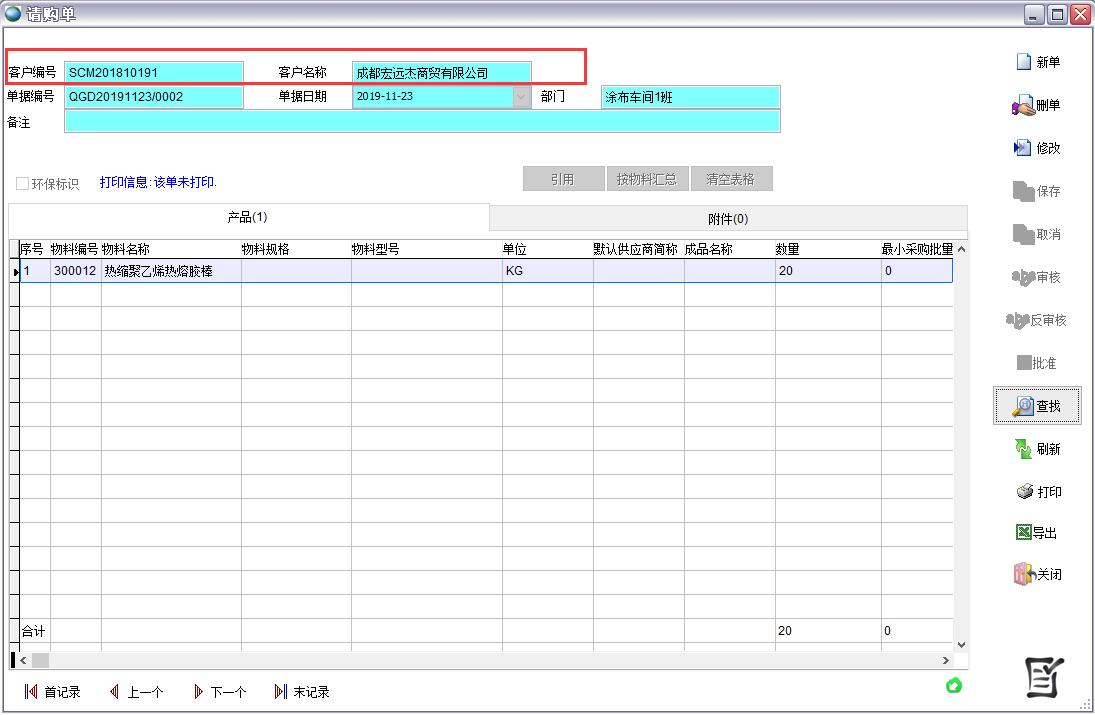Toggle the 环保标识 checkbox

pyautogui.click(x=22, y=184)
